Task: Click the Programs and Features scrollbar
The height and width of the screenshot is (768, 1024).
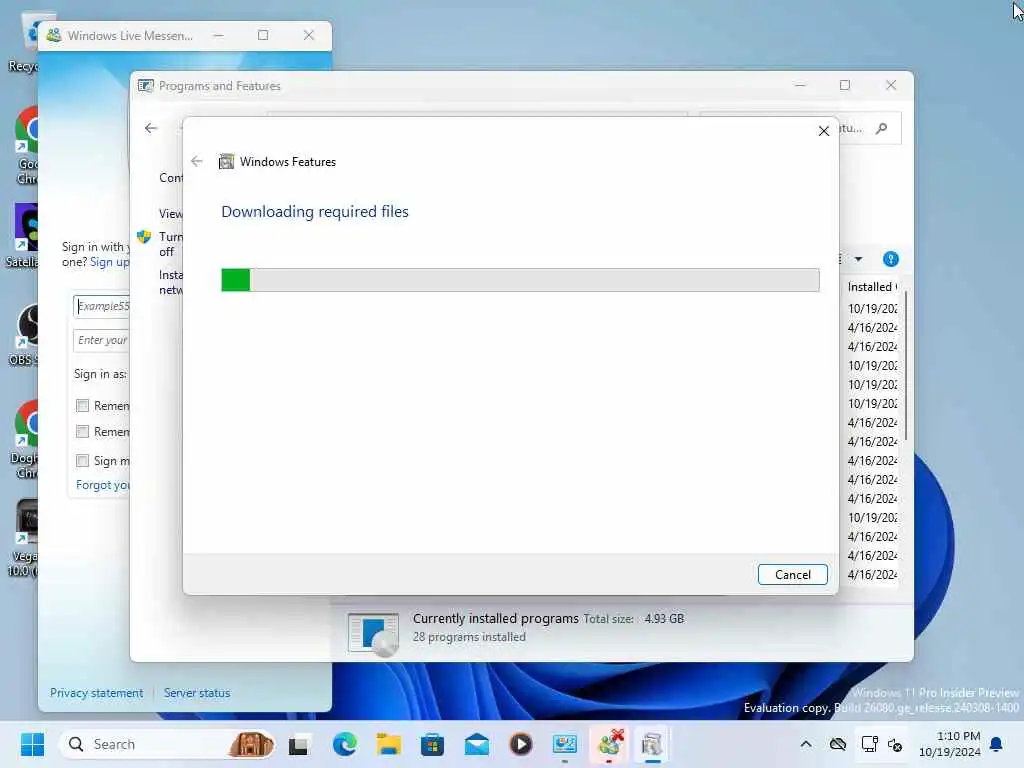Action: click(x=906, y=366)
